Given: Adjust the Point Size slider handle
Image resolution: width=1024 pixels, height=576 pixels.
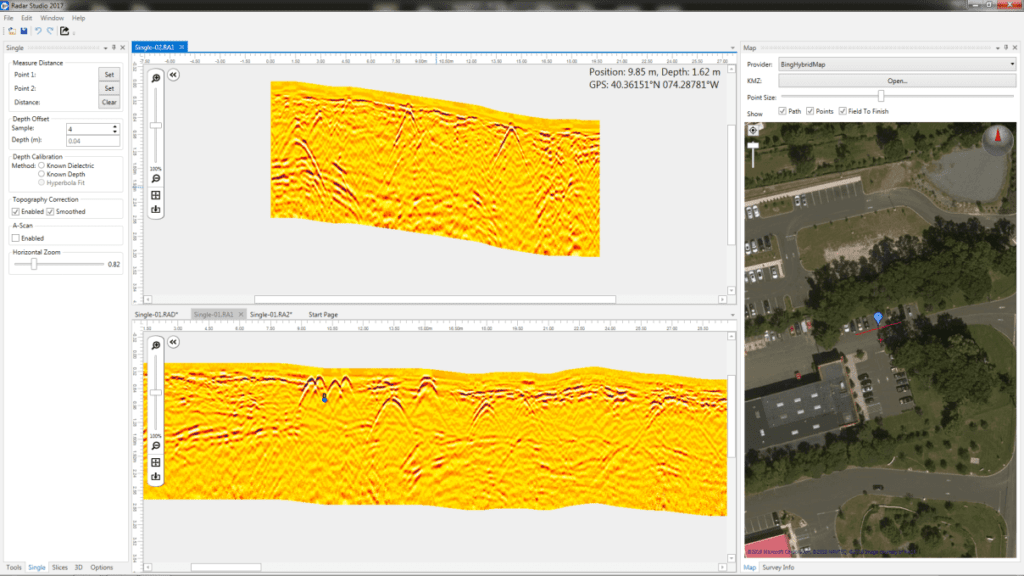Looking at the screenshot, I should (881, 95).
